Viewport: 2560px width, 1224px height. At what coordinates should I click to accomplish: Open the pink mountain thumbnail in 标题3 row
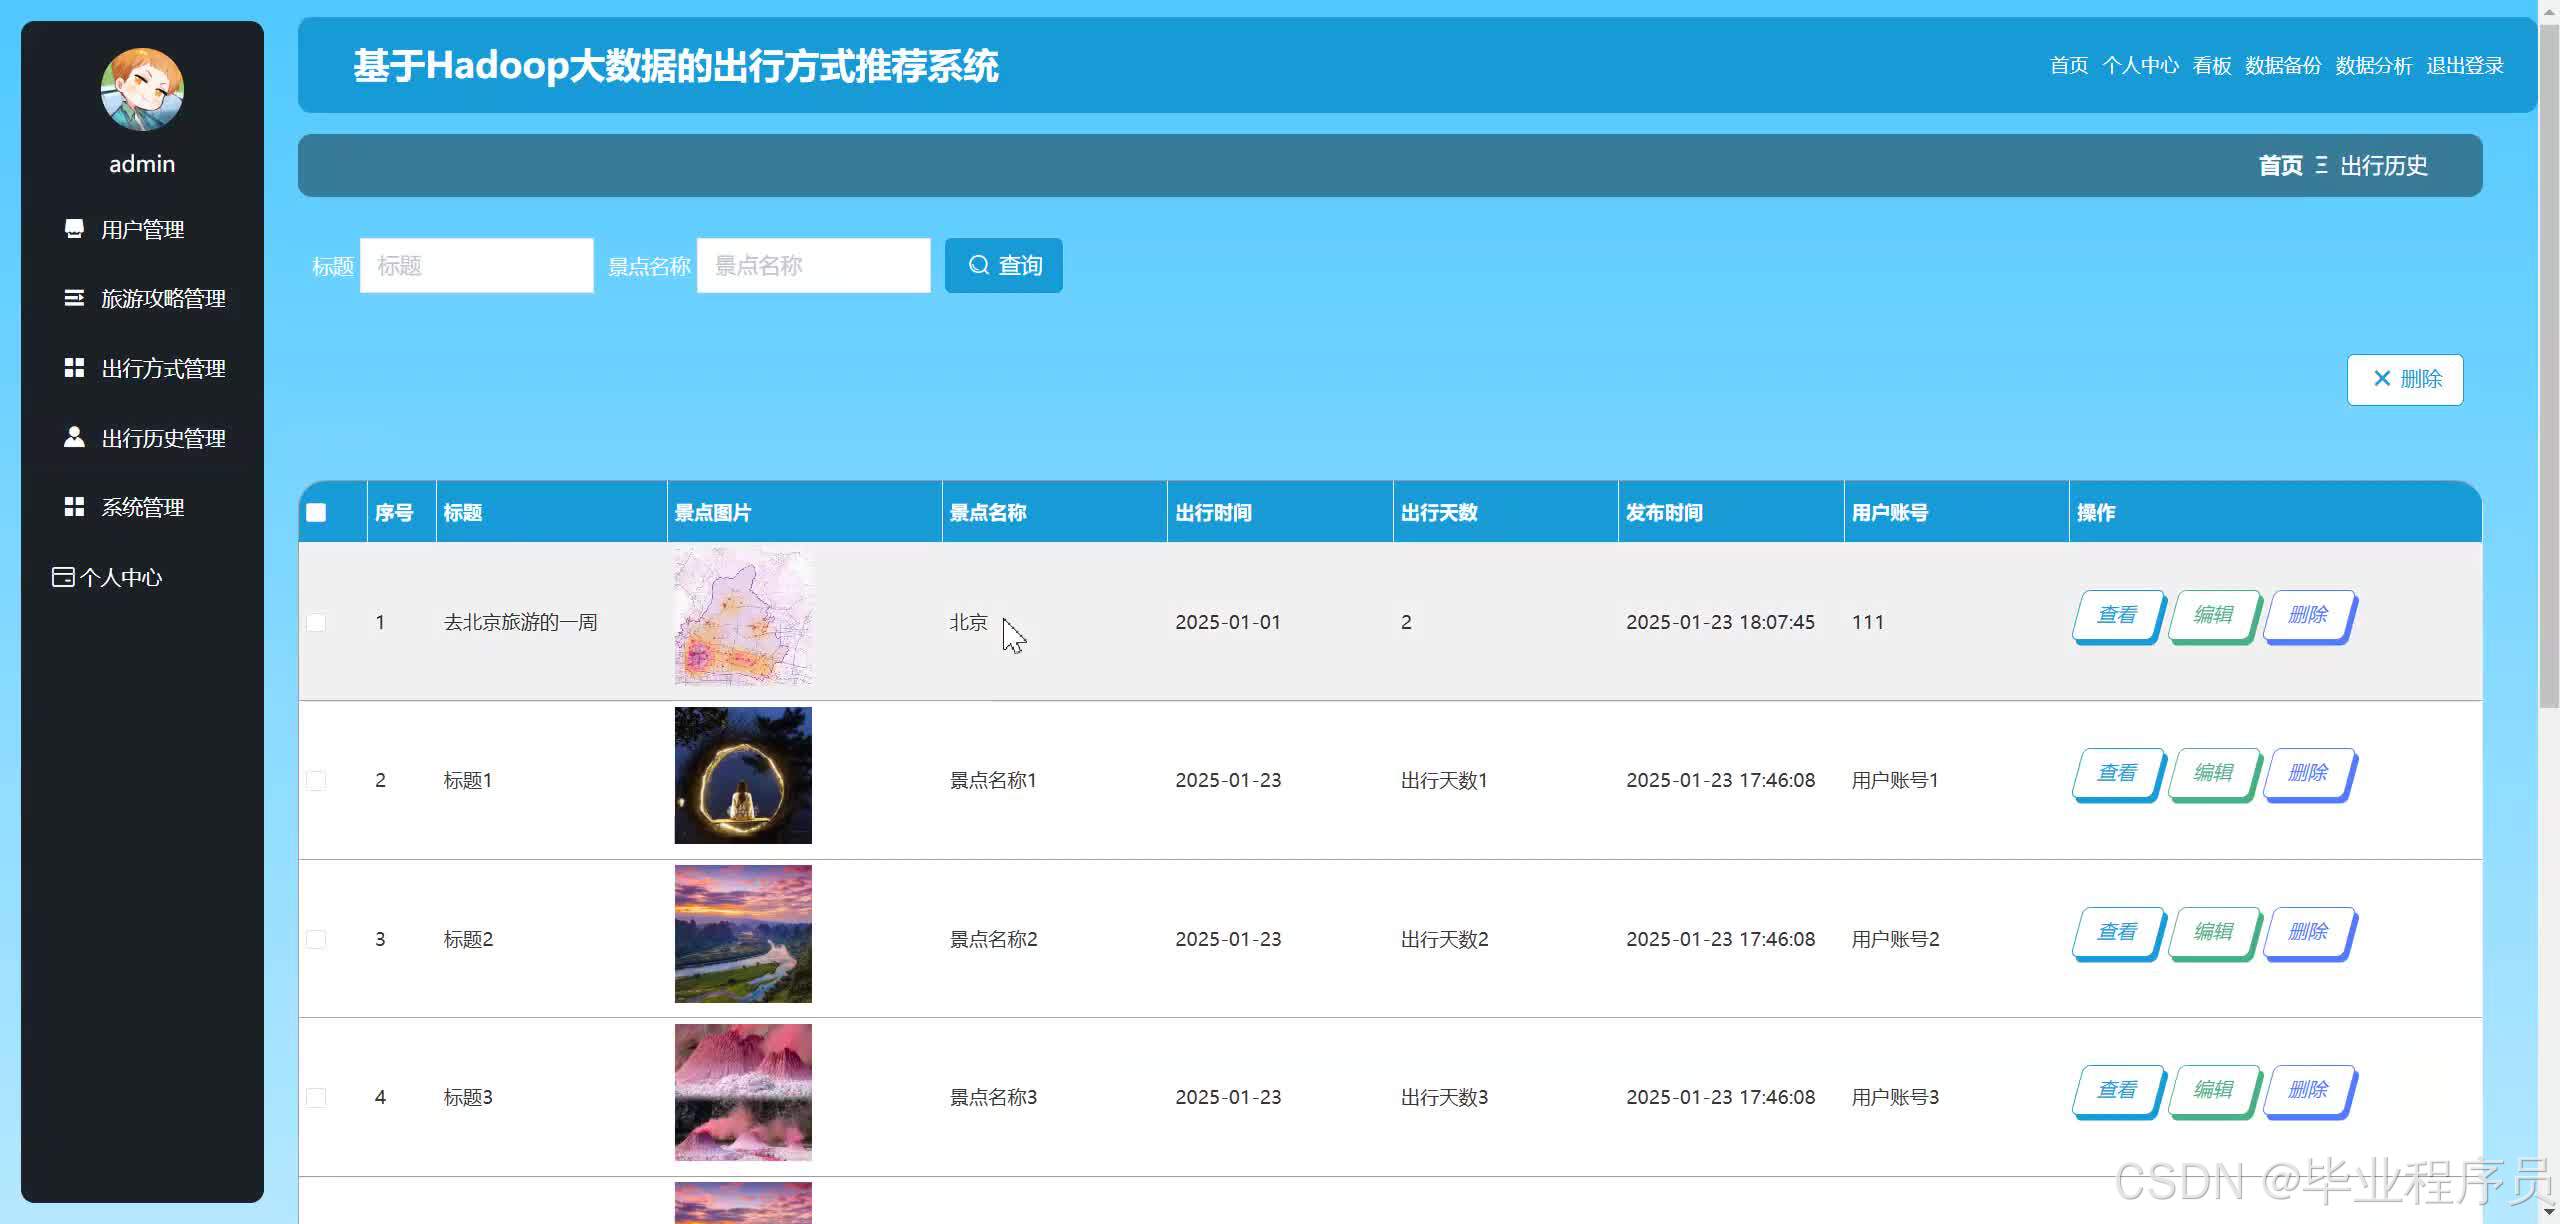tap(743, 1092)
